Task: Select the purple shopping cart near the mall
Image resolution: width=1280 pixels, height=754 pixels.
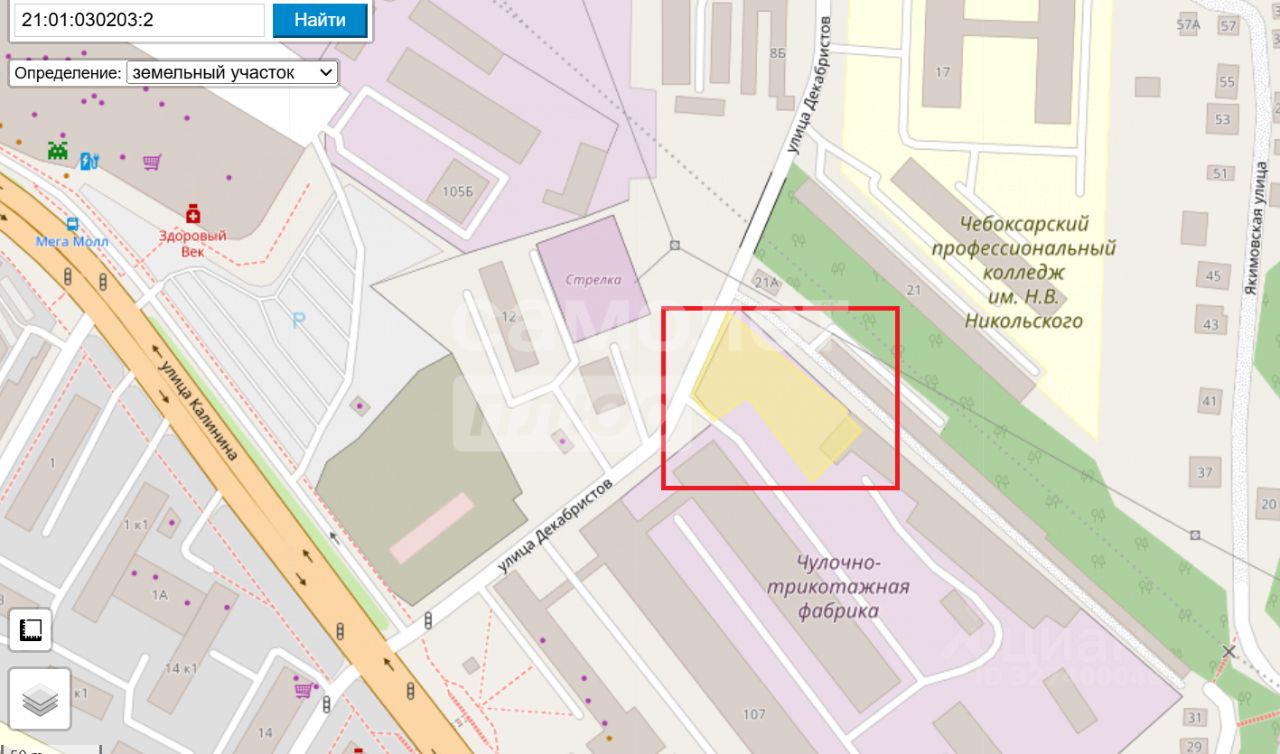Action: tap(151, 161)
